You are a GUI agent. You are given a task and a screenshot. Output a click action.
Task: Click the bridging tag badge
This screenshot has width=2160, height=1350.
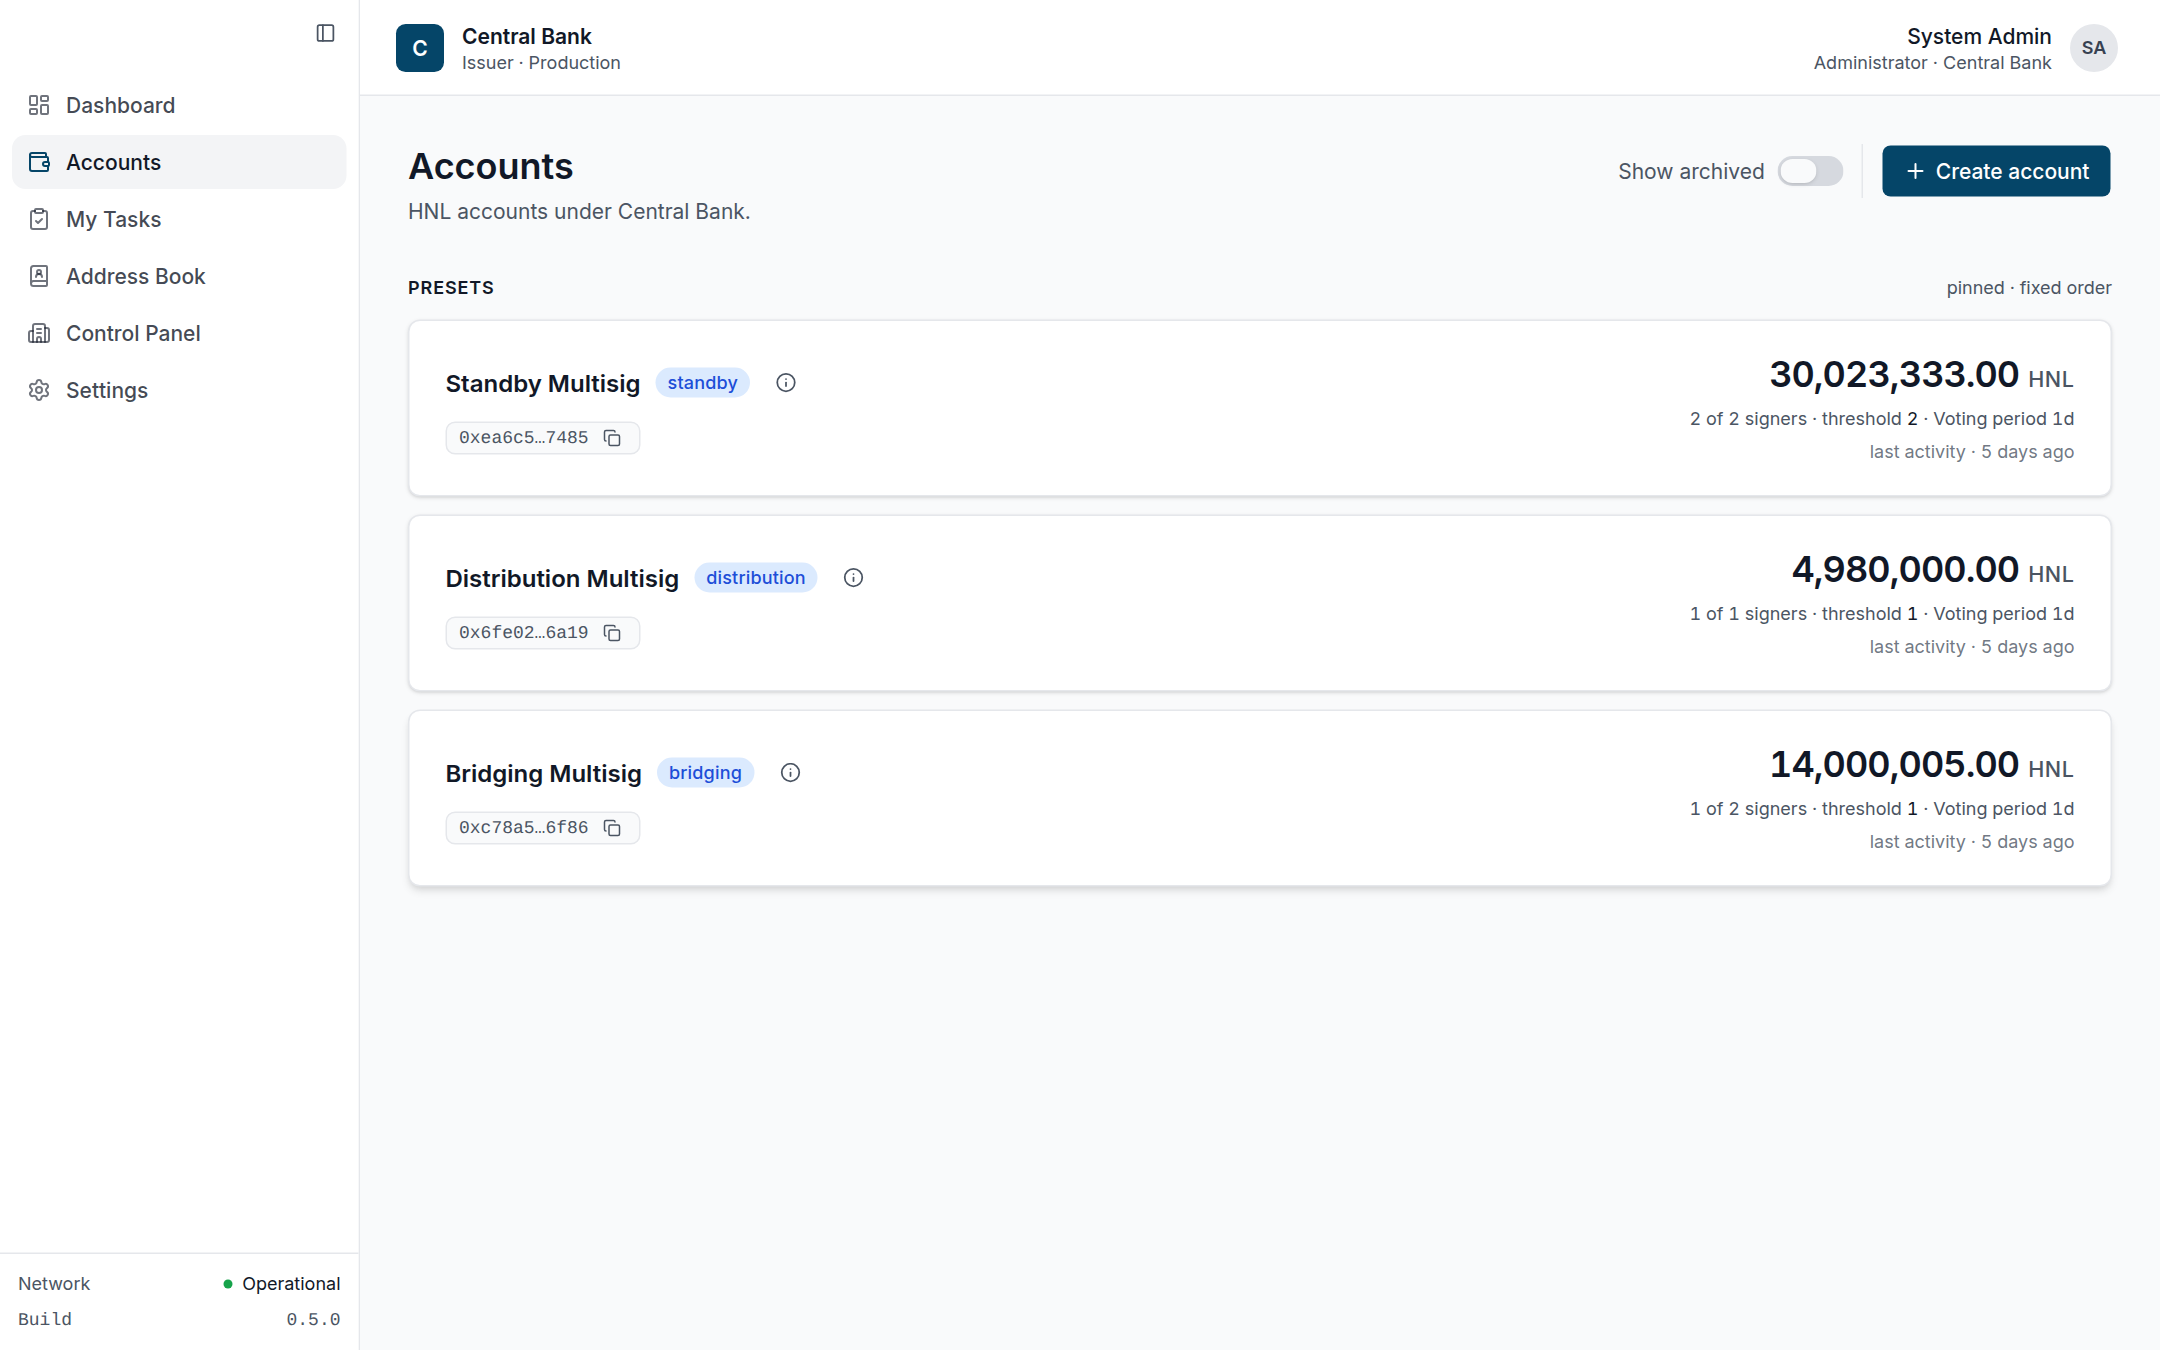705,773
